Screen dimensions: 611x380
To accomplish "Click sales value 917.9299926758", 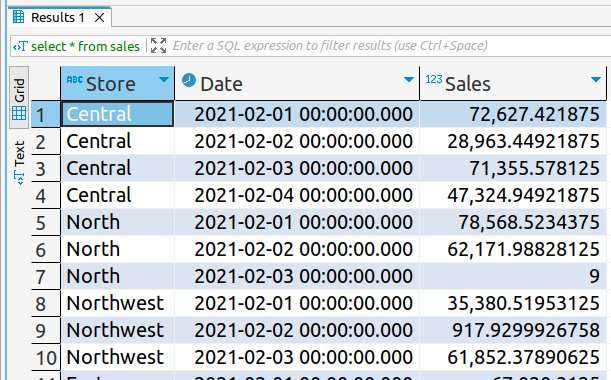I will 513,331.
